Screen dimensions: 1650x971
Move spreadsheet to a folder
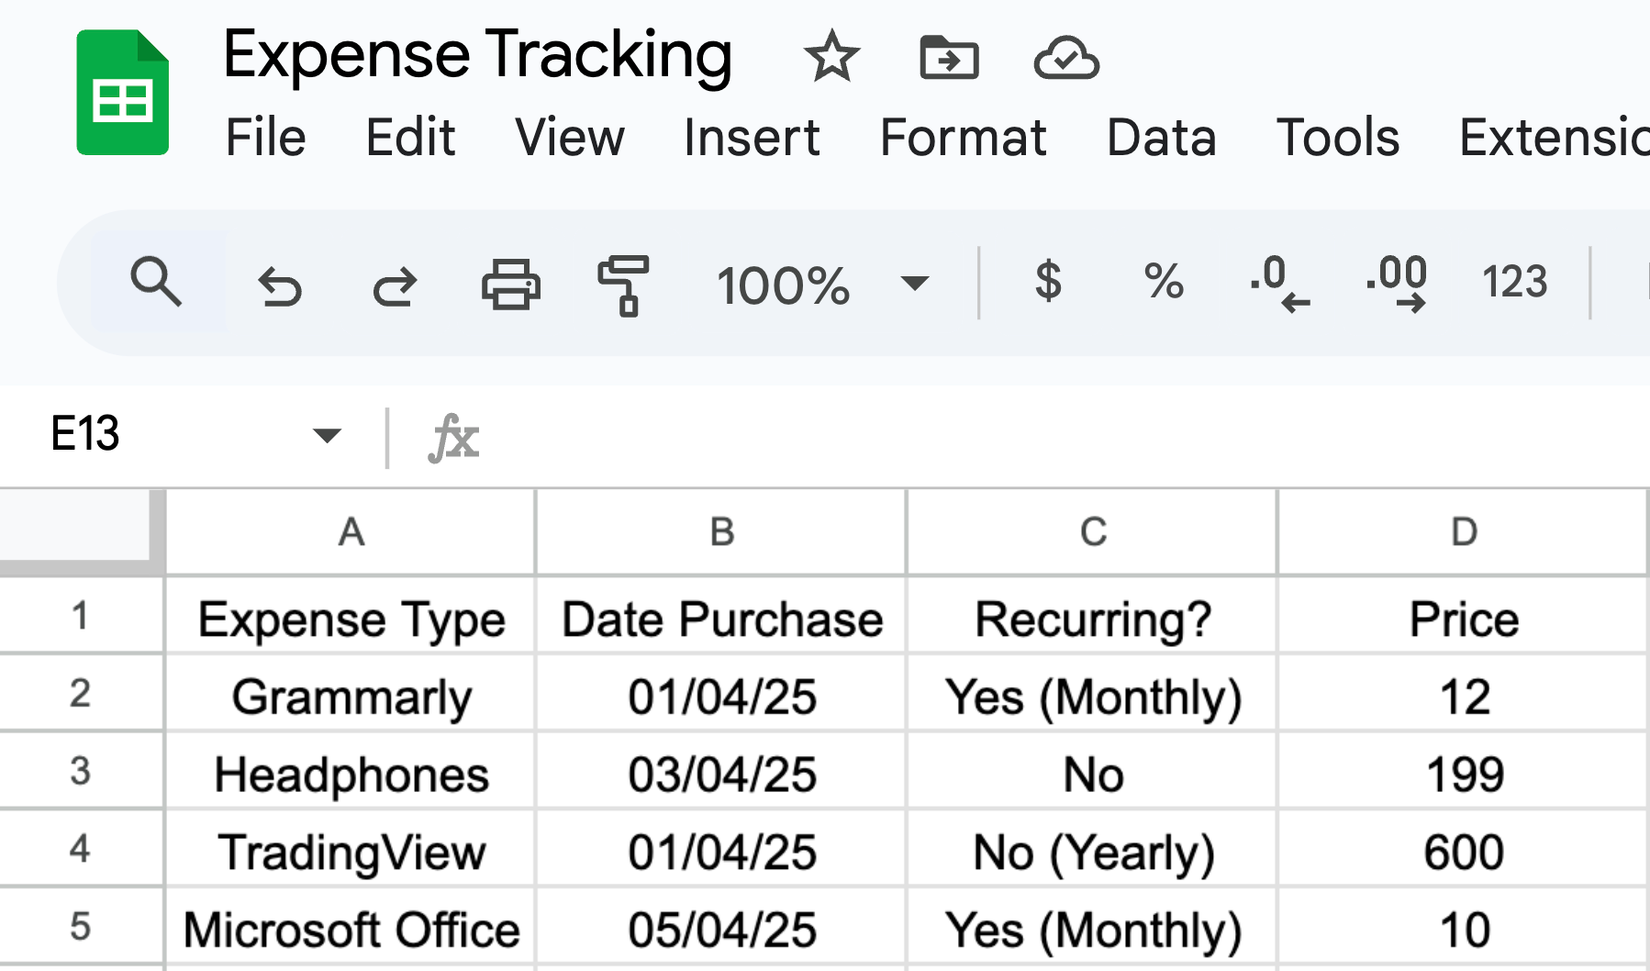pyautogui.click(x=949, y=58)
